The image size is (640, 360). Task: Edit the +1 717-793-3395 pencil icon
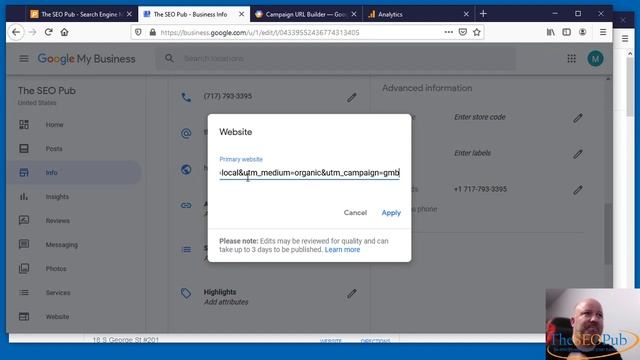578,190
